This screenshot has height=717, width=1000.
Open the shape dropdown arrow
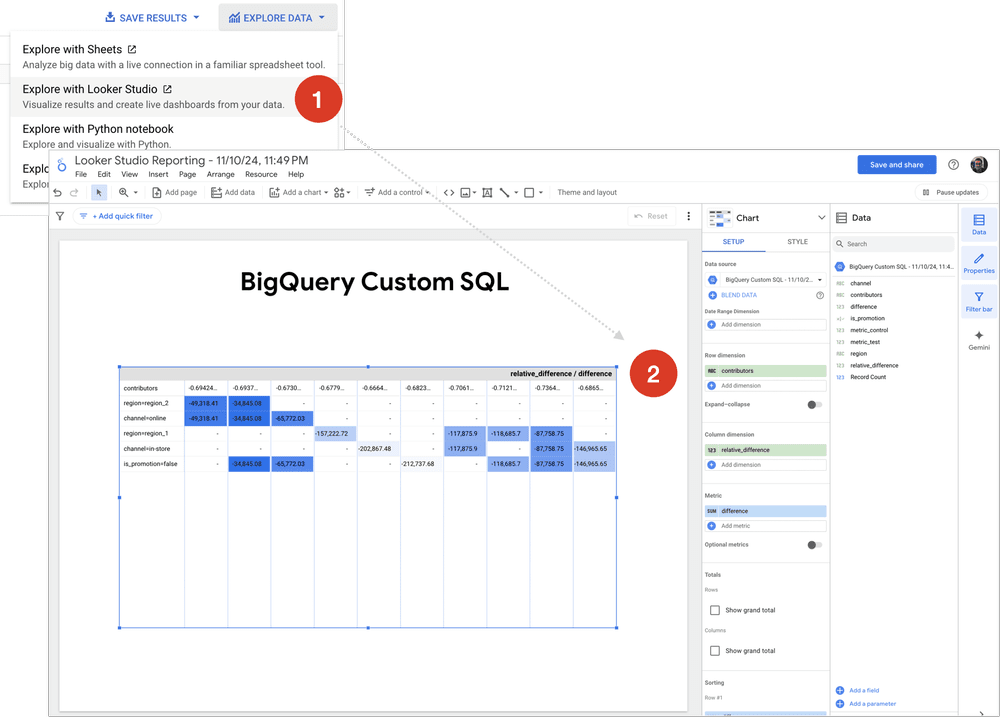point(541,193)
